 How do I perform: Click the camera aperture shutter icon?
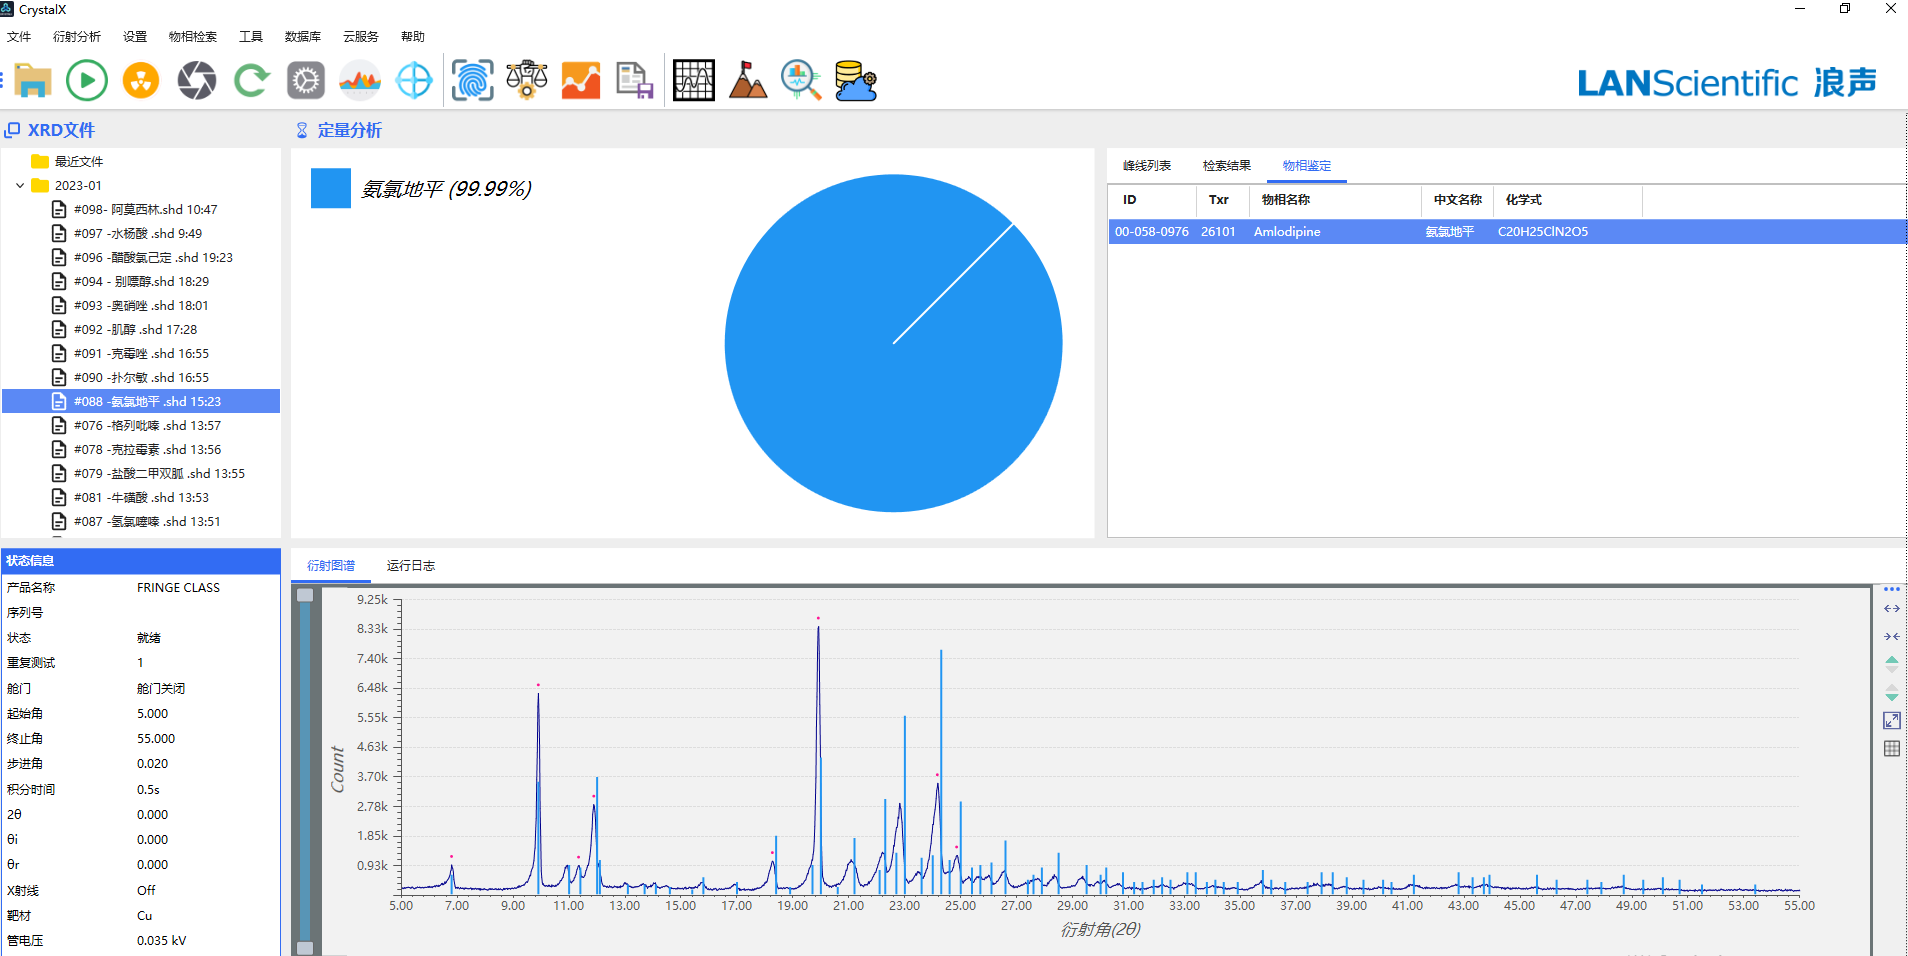(196, 80)
